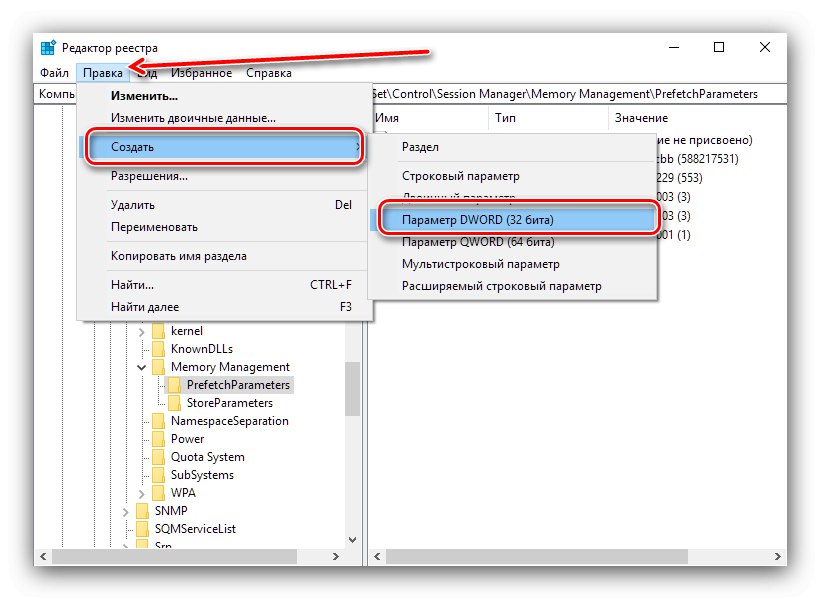Select the SubSystems key

(202, 475)
